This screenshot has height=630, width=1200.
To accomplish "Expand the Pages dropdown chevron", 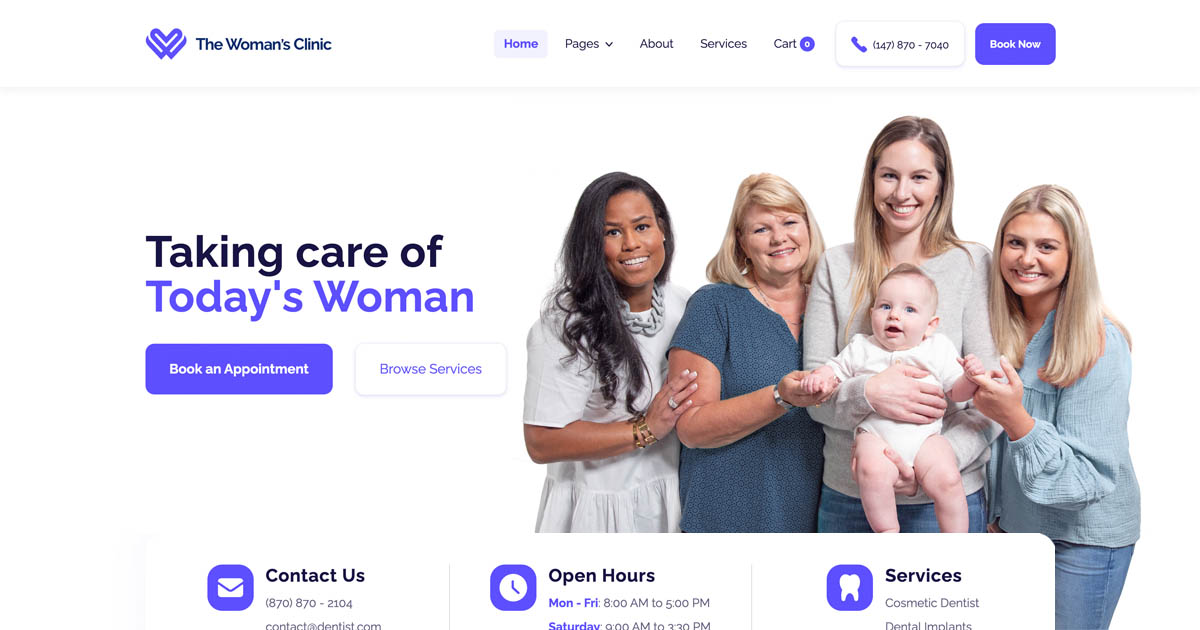I will [609, 45].
